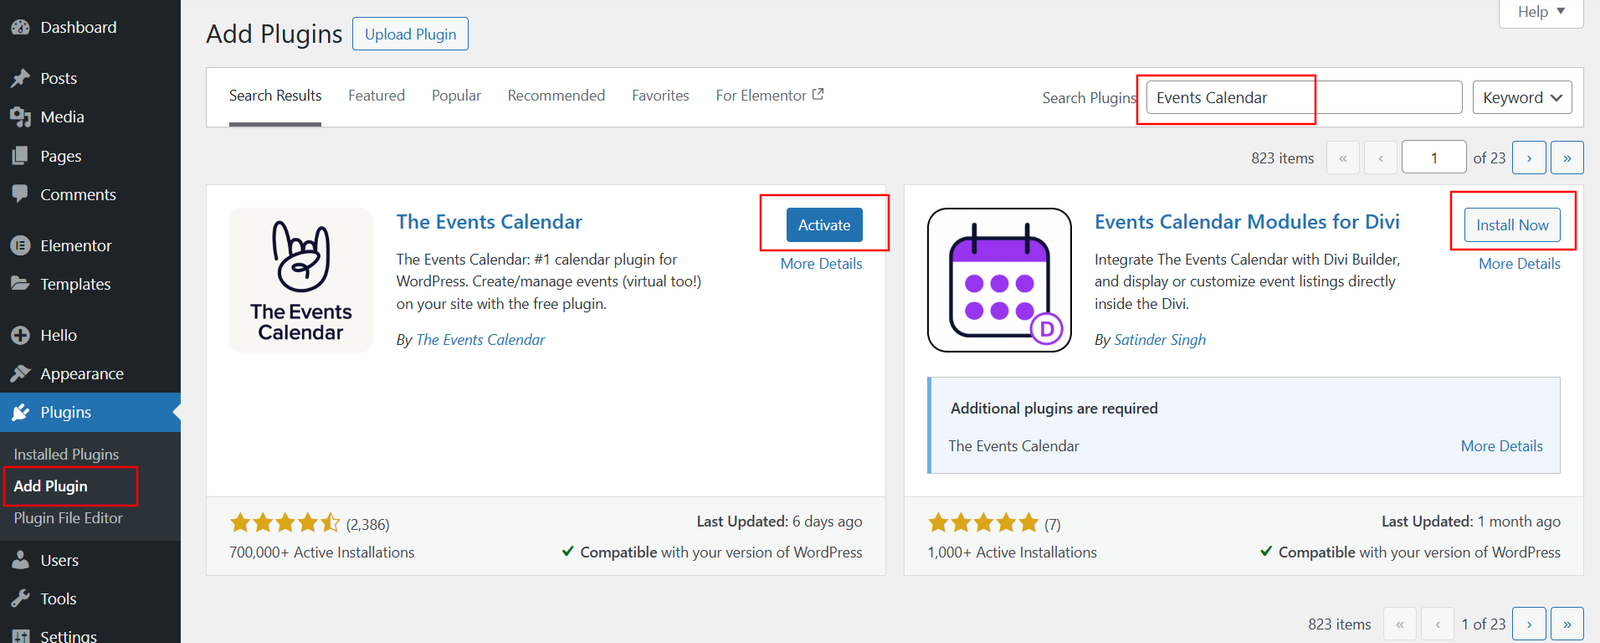Install Events Calendar Modules for Divi
This screenshot has height=643, width=1600.
(1512, 225)
